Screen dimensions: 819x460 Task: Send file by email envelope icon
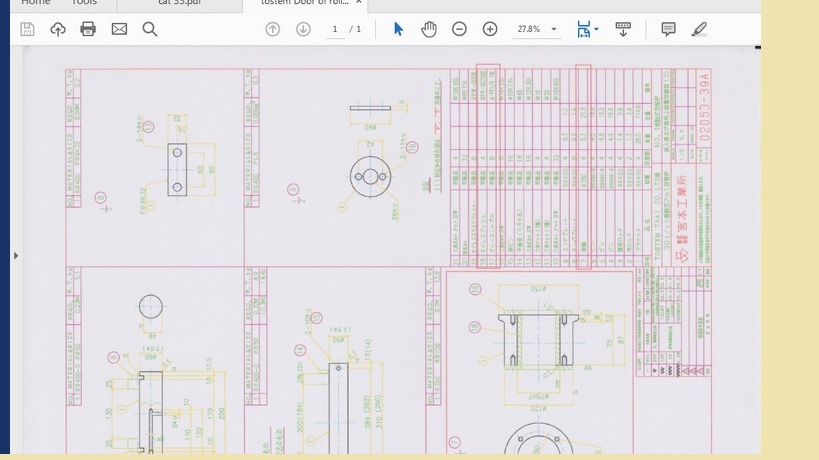point(119,29)
